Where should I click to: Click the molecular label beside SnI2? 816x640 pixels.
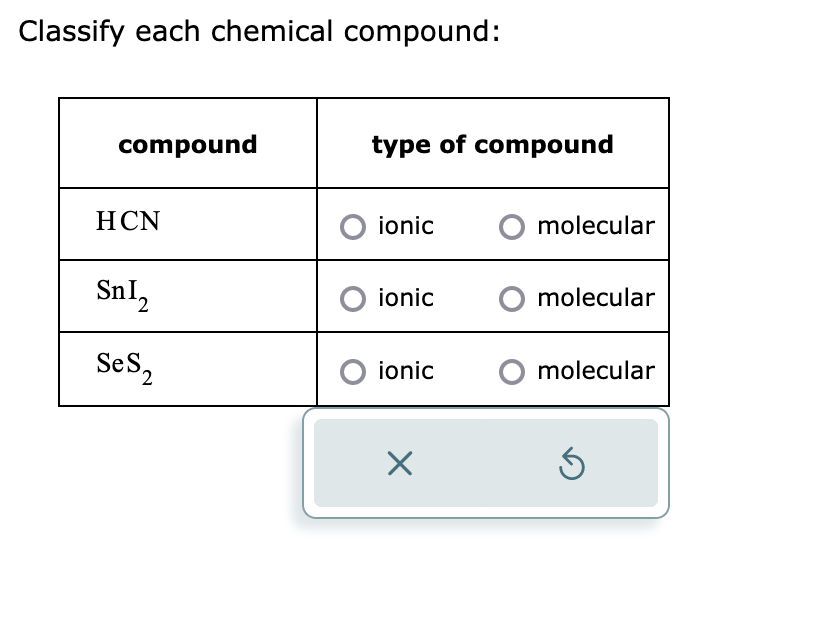click(x=596, y=299)
